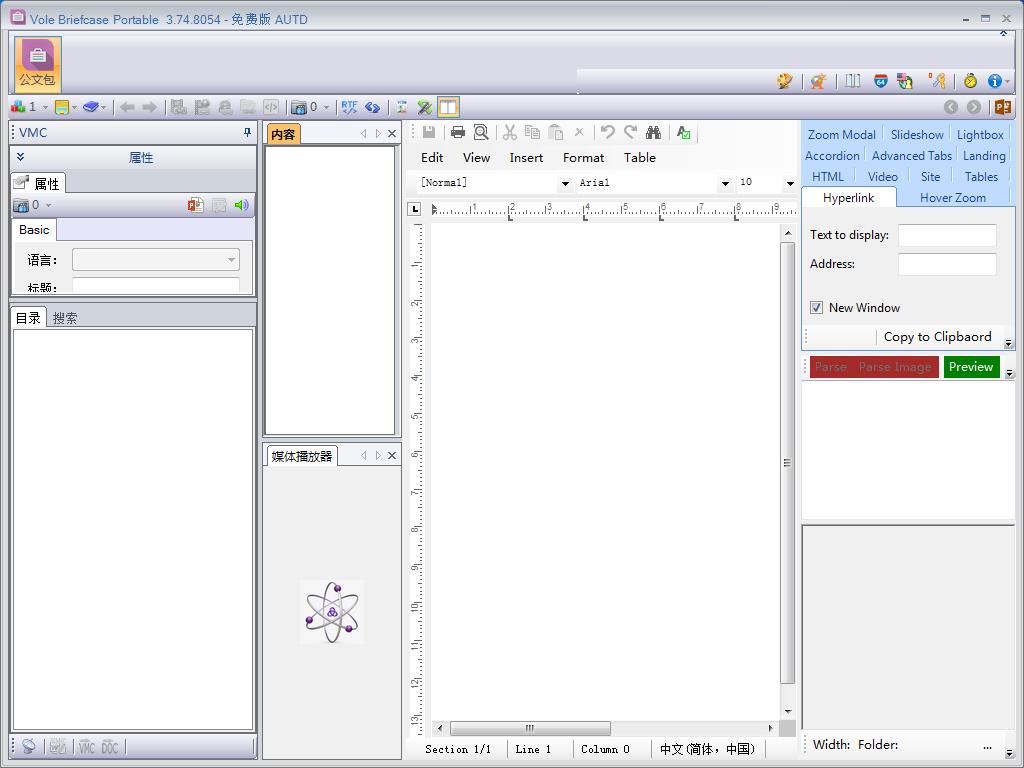Image resolution: width=1024 pixels, height=768 pixels.
Task: Click the spell check icon
Action: pyautogui.click(x=684, y=132)
